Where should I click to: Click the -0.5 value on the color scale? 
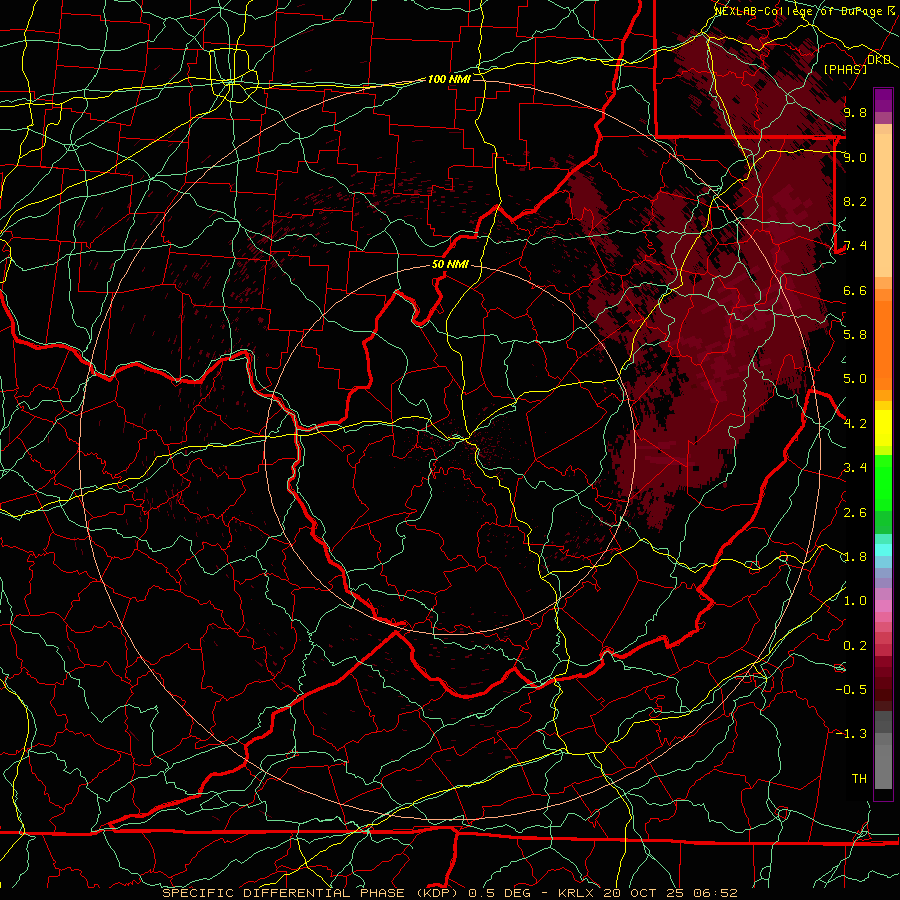(851, 690)
